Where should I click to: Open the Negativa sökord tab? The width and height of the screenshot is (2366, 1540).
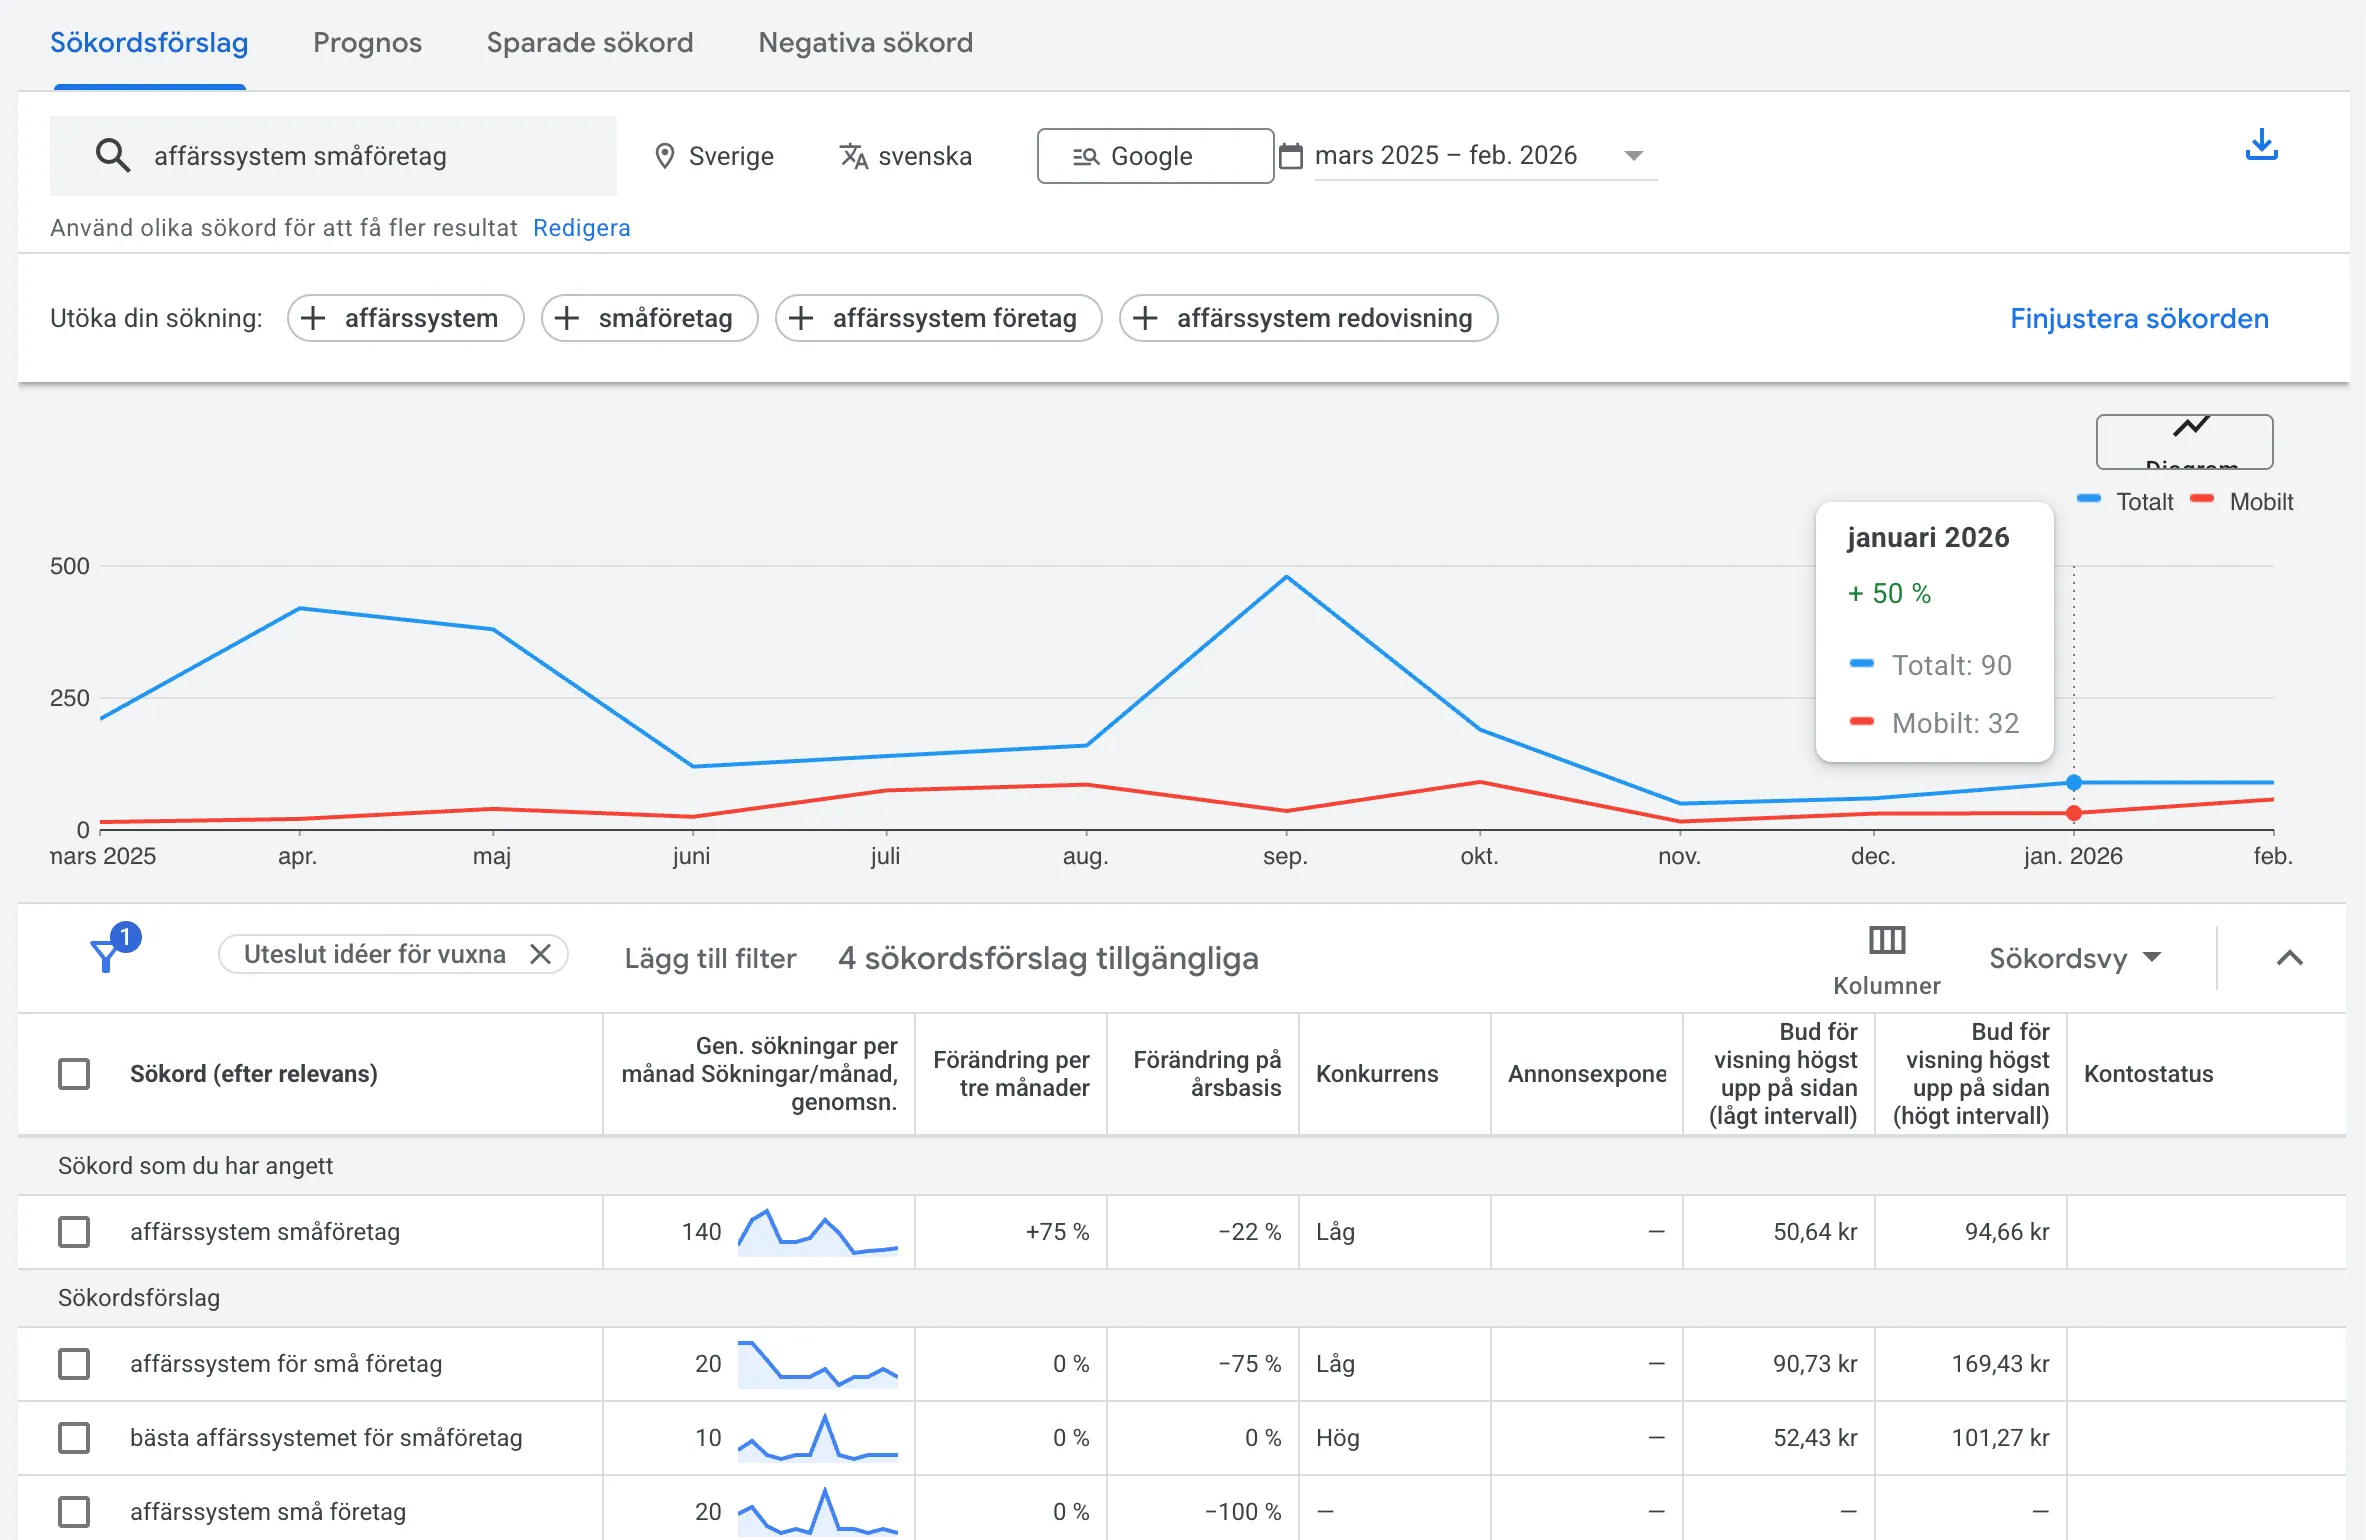pyautogui.click(x=864, y=42)
